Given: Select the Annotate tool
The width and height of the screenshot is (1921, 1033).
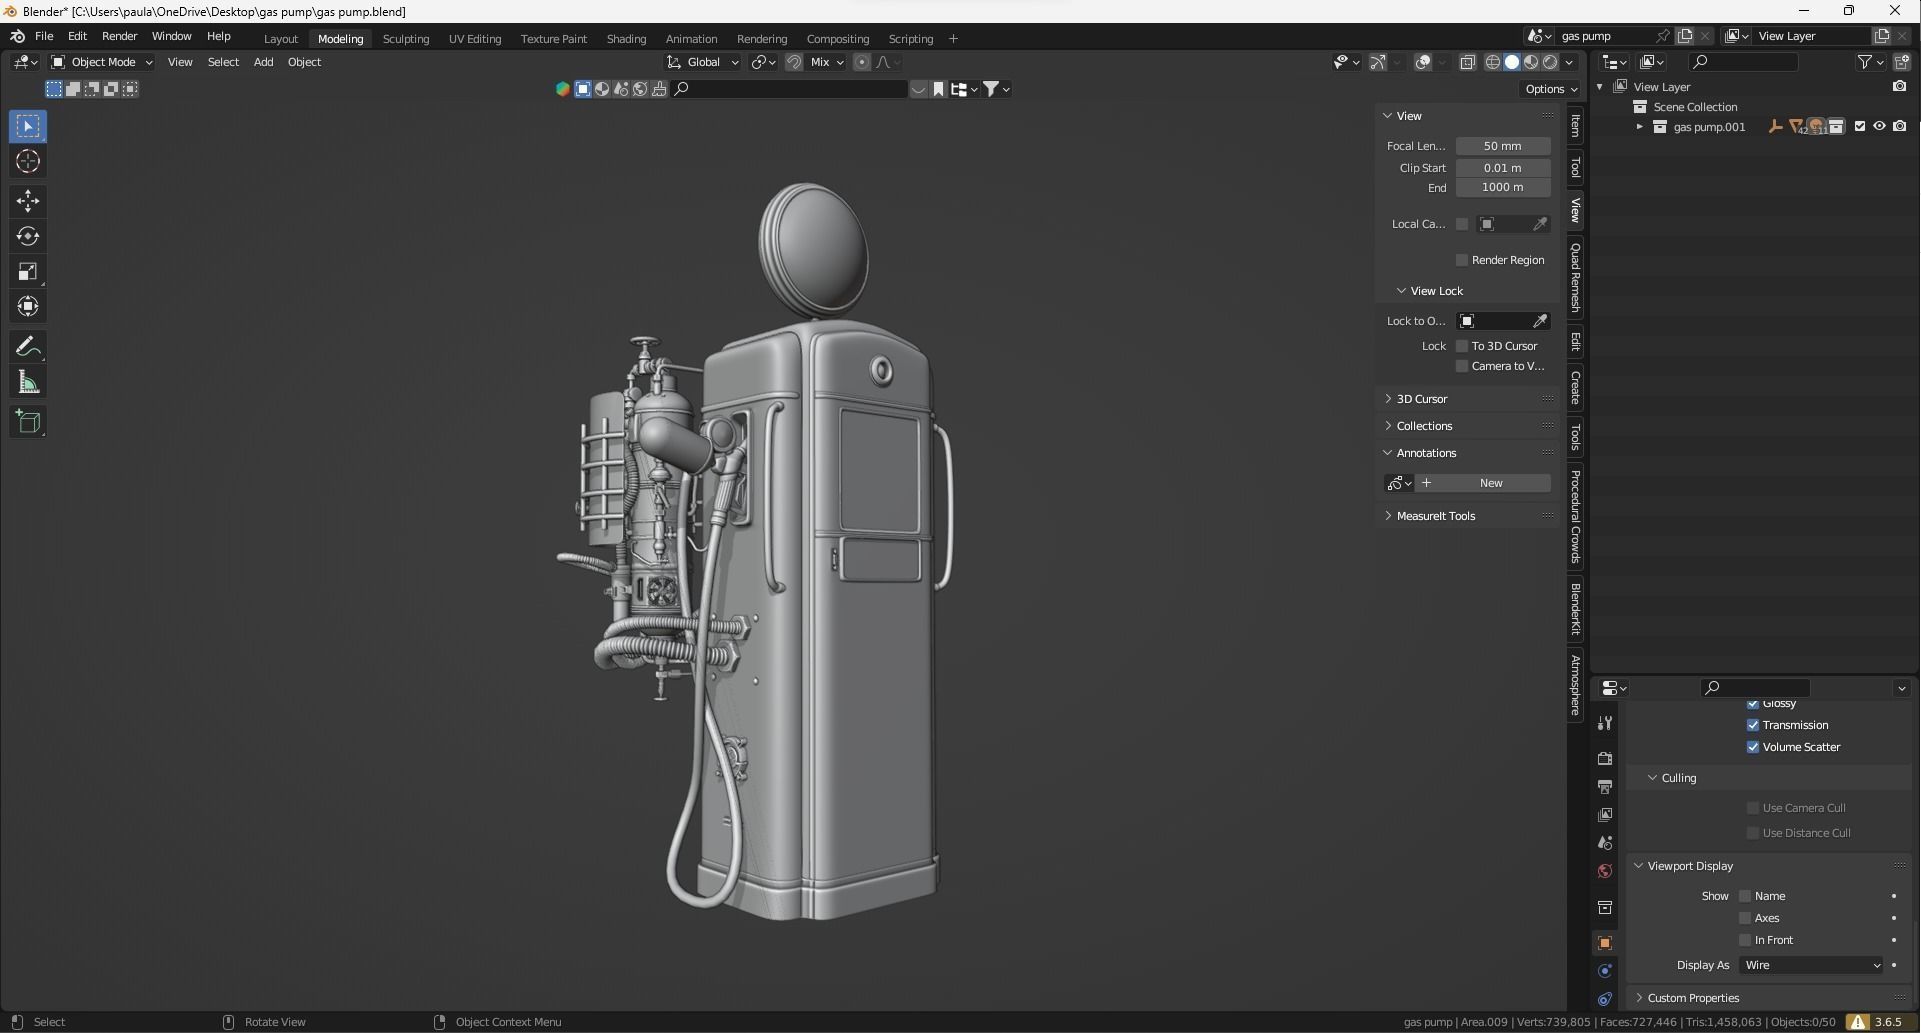Looking at the screenshot, I should pyautogui.click(x=28, y=347).
